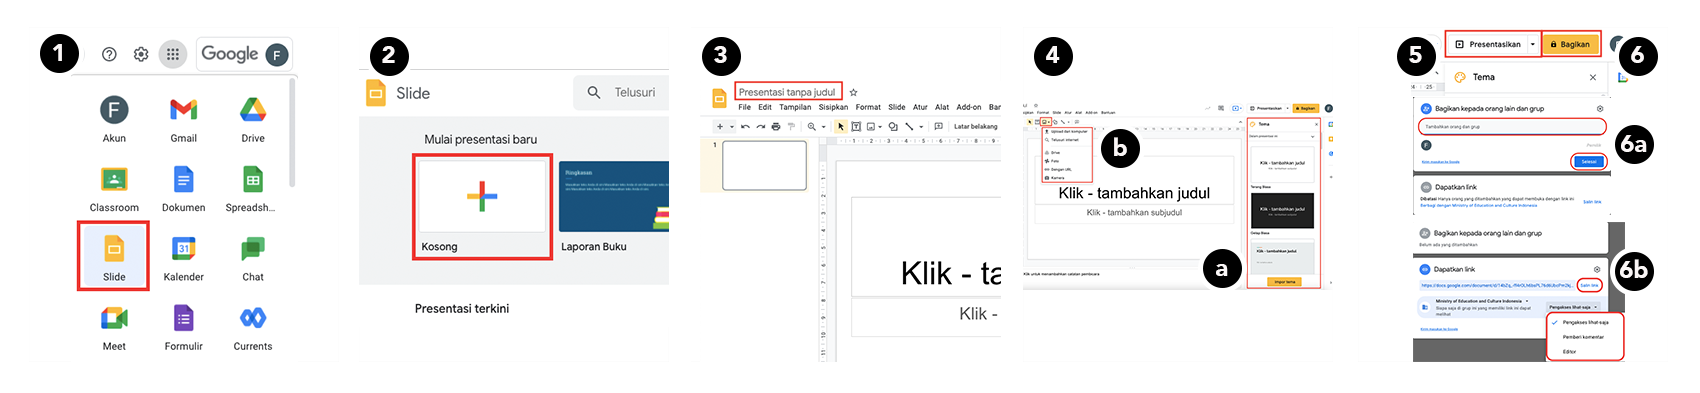Open the Sisipkan menu
The height and width of the screenshot is (393, 1700).
click(833, 107)
